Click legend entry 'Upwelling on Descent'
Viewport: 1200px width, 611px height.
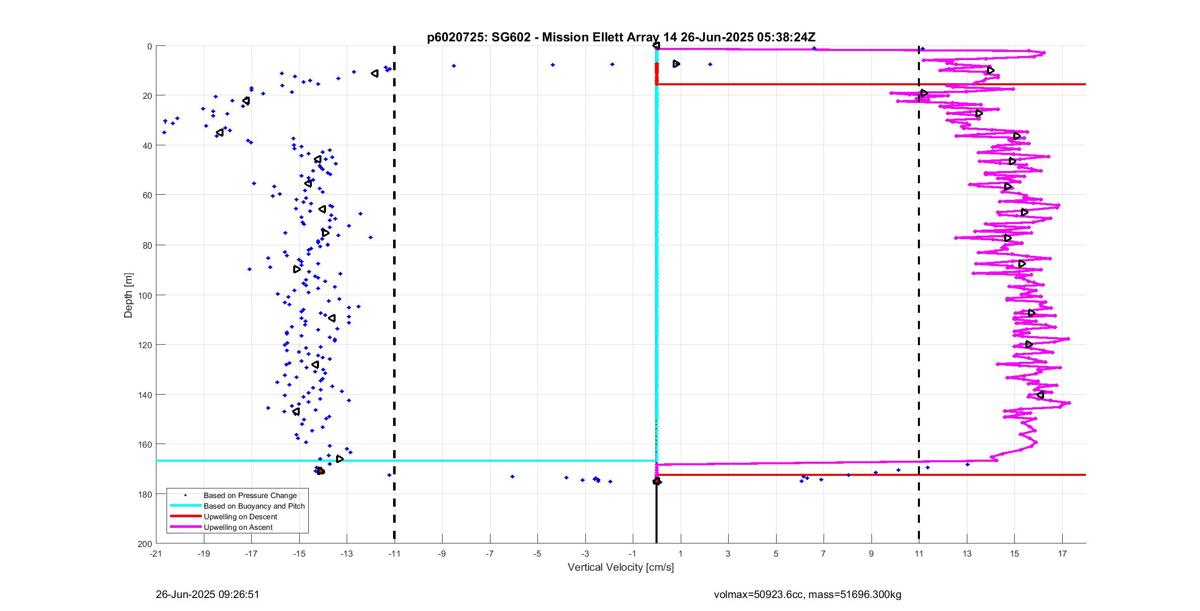pos(238,517)
